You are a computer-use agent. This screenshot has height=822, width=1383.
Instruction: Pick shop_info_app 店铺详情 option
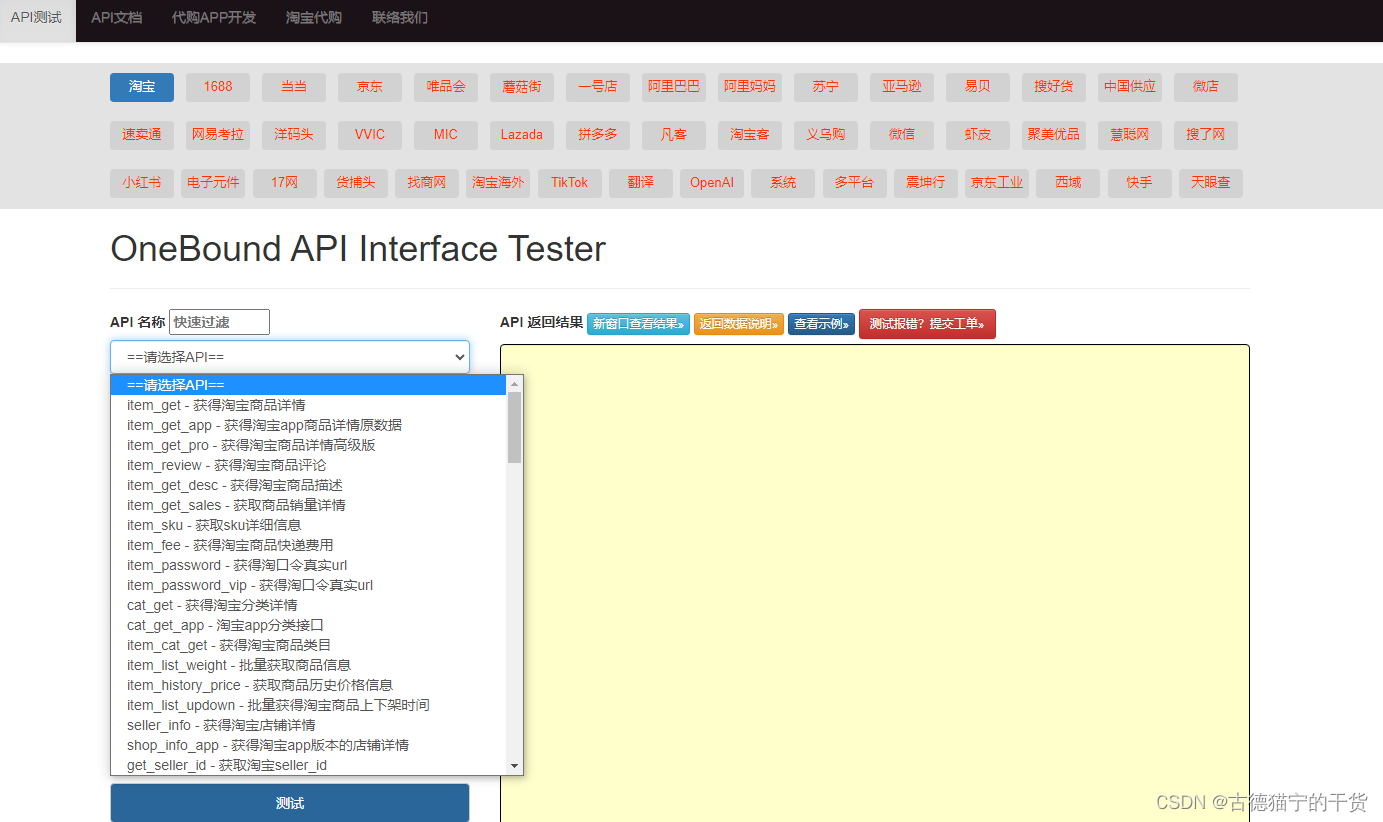coord(308,745)
